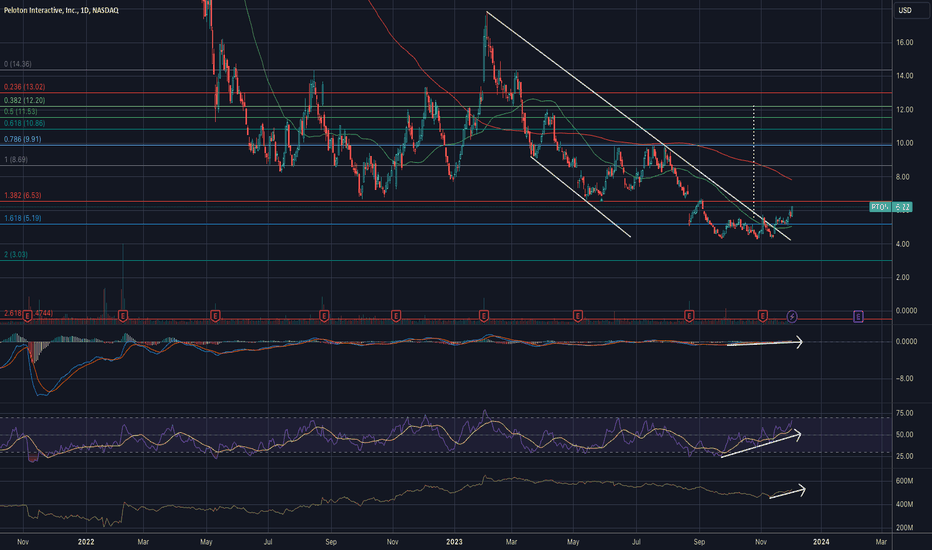
Task: Select the Fib label 0.382 (12.20)
Action: [24, 100]
